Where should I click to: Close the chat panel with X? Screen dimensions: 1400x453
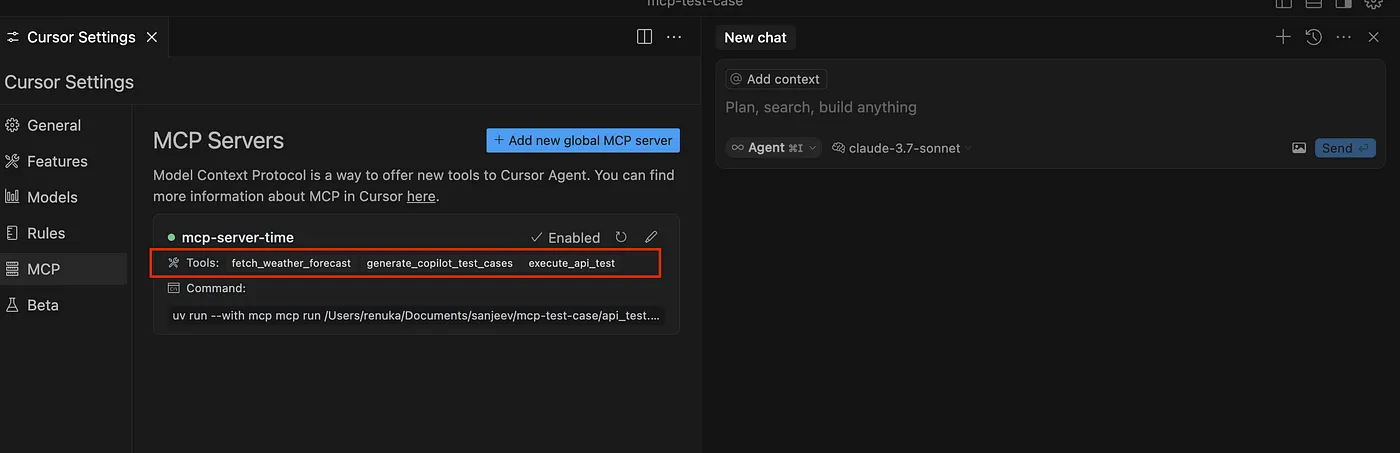coord(1373,37)
